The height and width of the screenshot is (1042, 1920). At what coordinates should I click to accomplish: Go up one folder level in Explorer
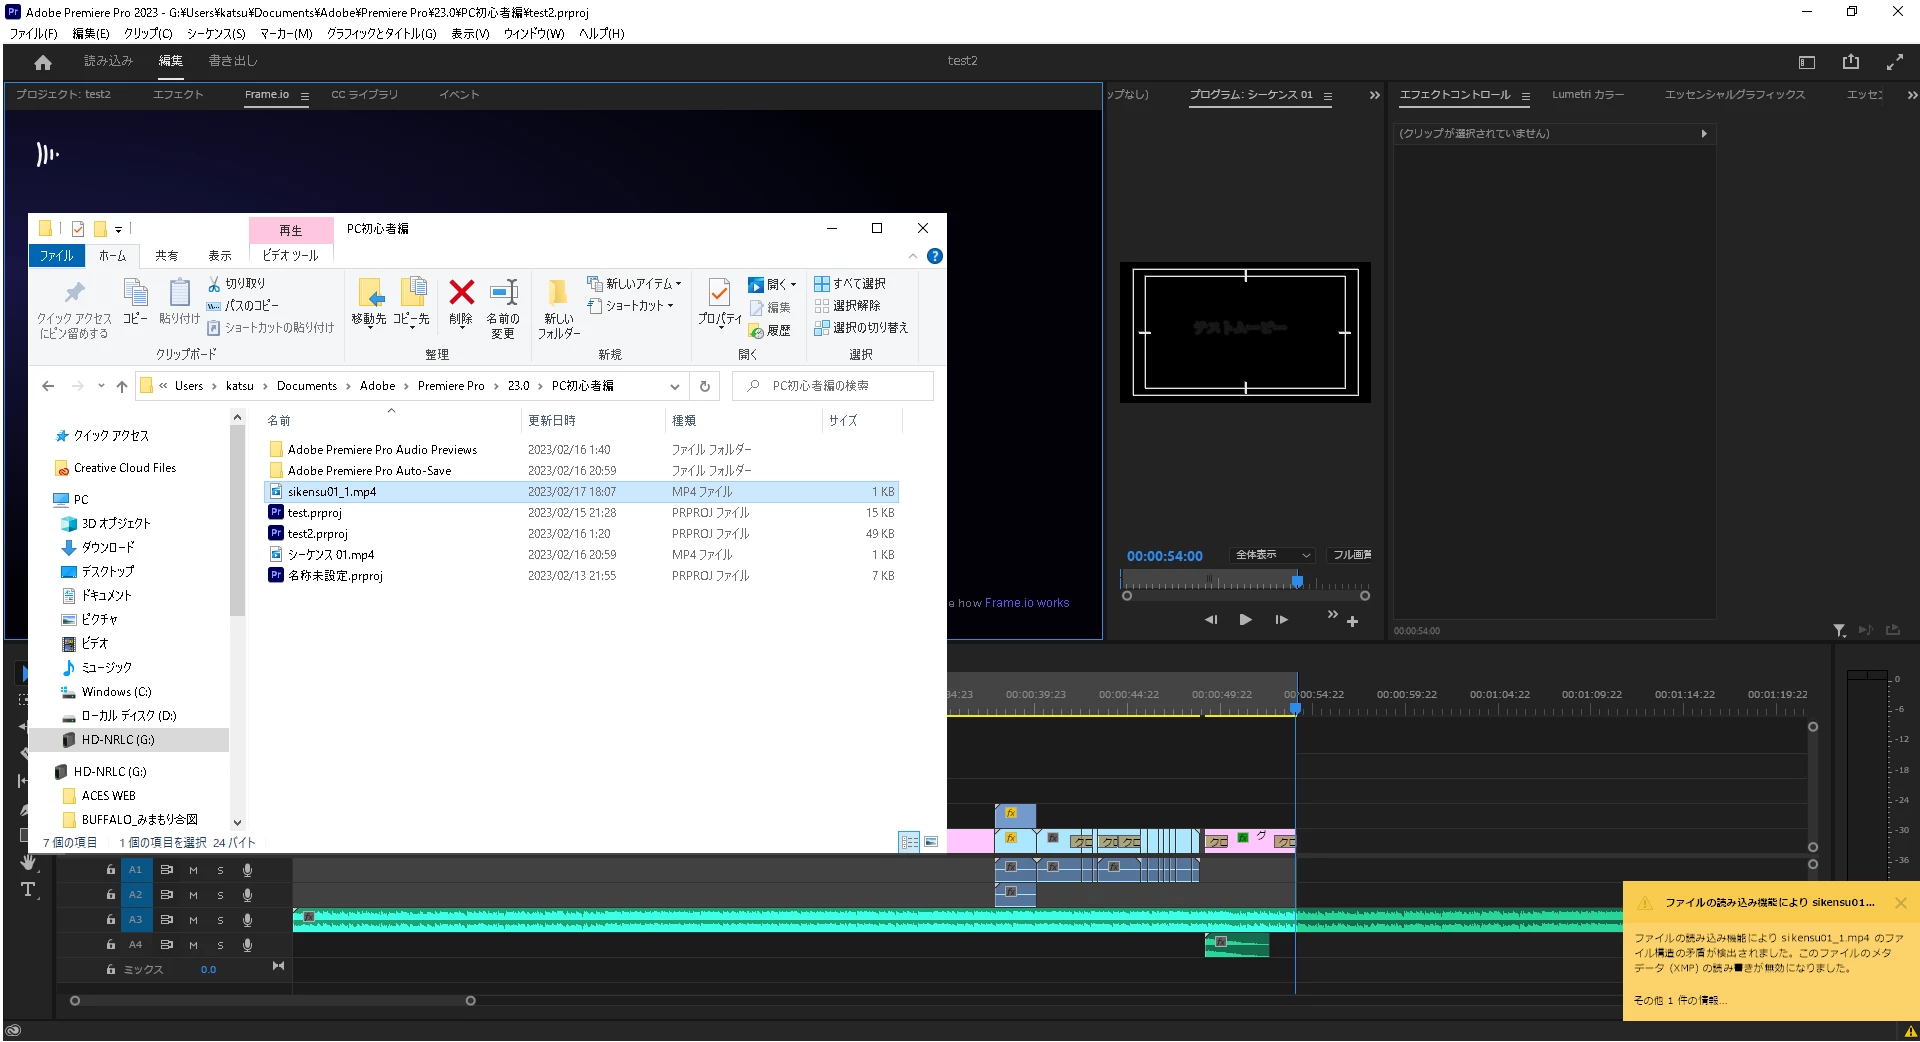pos(122,386)
